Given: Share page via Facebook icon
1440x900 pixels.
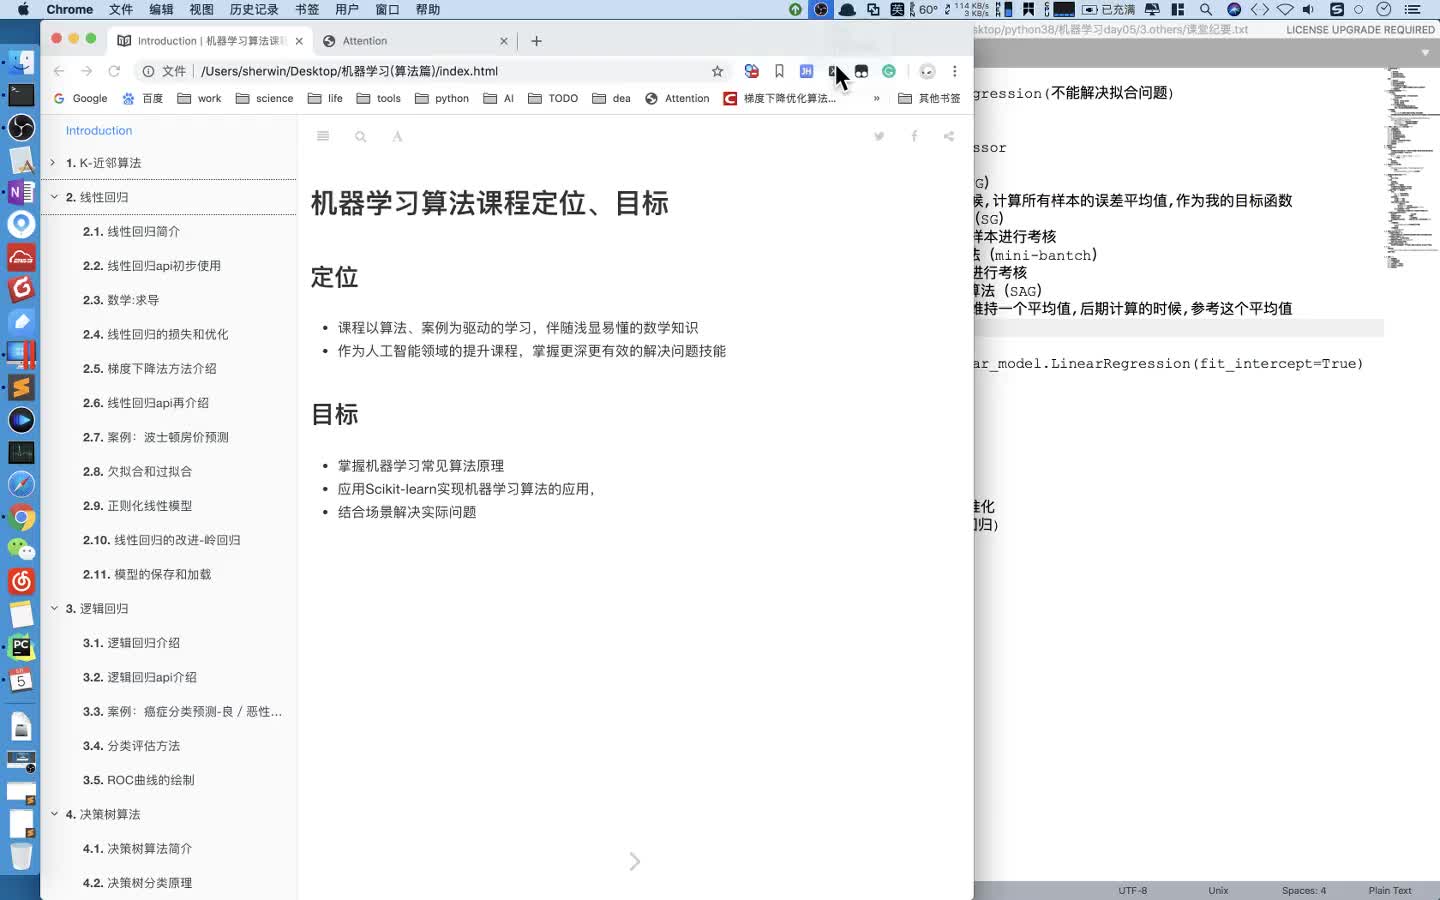Looking at the screenshot, I should (x=914, y=136).
